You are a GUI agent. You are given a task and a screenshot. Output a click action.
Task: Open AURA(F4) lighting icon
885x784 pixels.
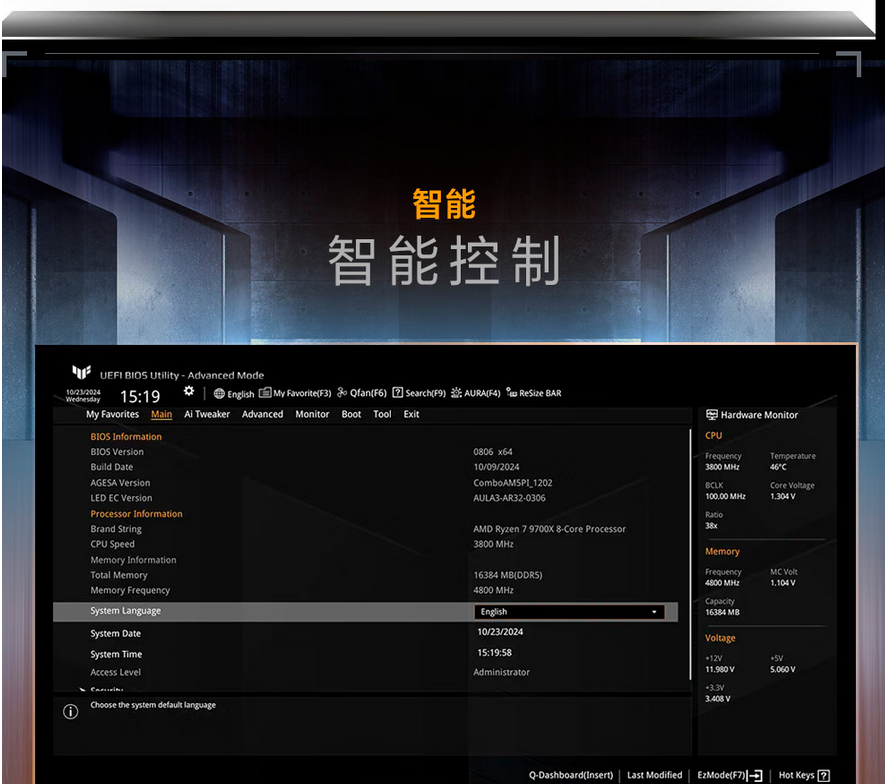(x=456, y=392)
